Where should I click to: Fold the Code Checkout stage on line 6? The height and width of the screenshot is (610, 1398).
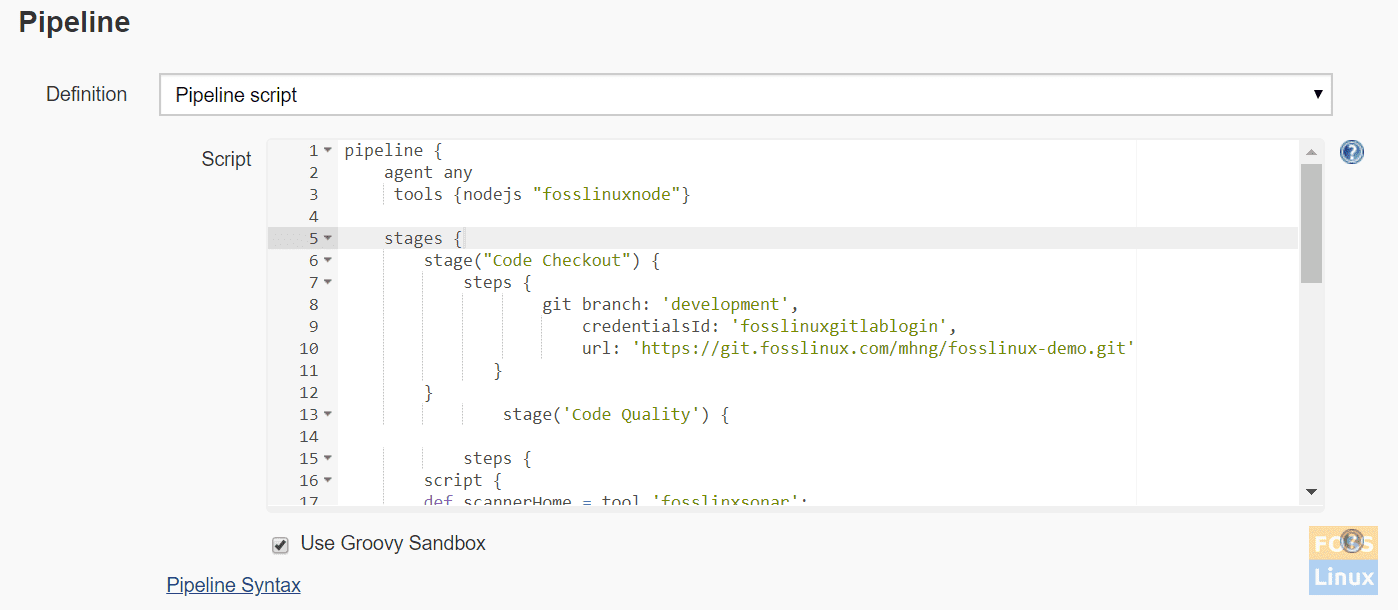coord(328,261)
